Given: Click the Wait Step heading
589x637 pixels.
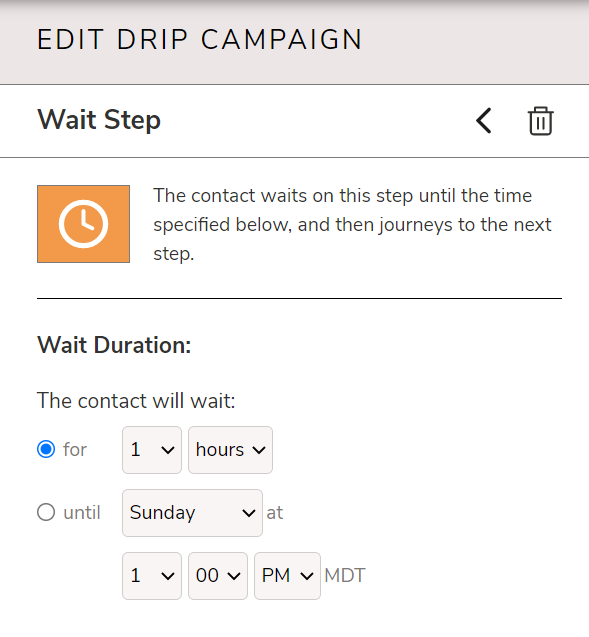Looking at the screenshot, I should coord(99,120).
